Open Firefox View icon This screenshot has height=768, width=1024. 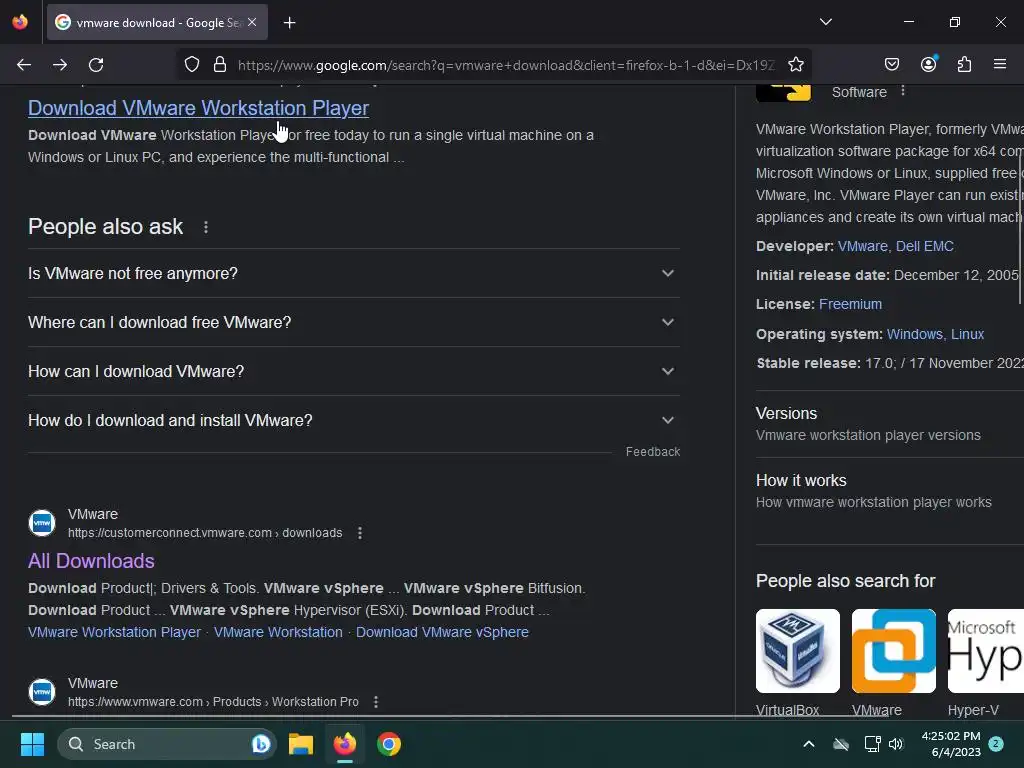20,22
